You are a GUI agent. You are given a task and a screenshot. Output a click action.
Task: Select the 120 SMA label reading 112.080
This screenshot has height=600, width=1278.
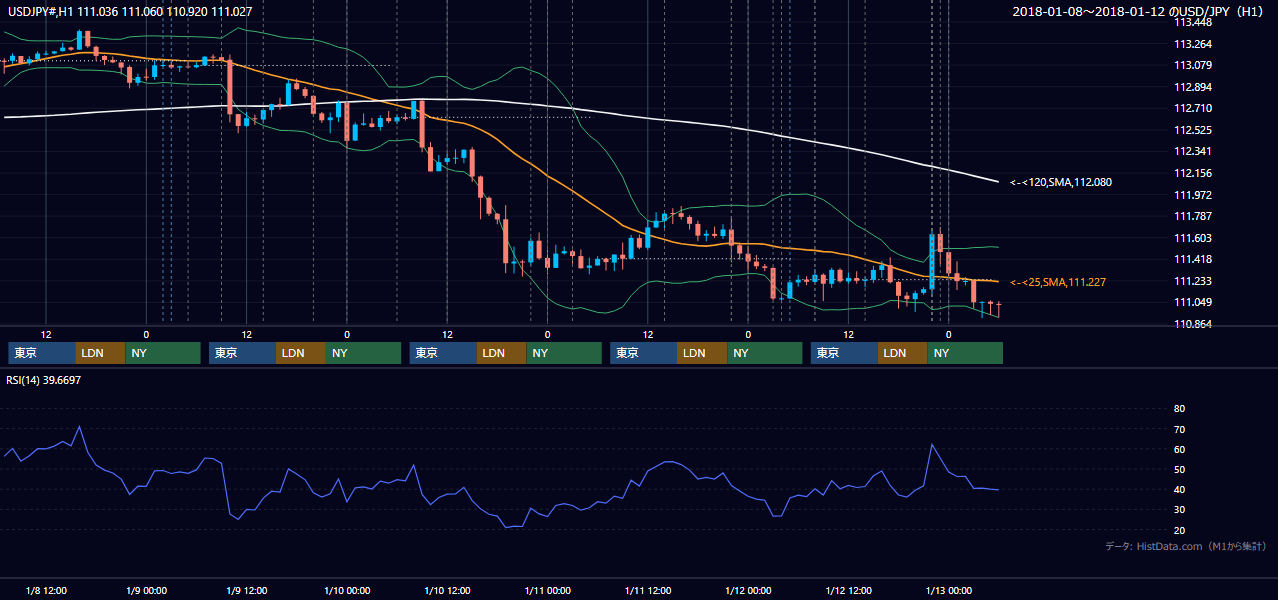[1060, 182]
